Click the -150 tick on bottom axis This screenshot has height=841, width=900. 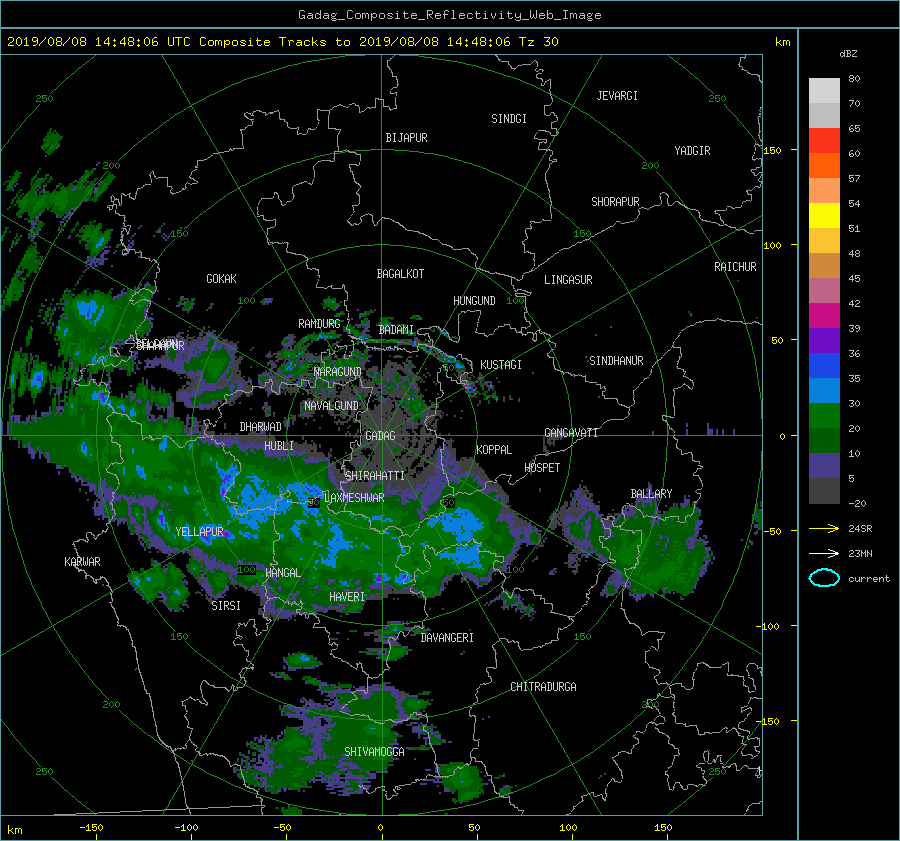pyautogui.click(x=91, y=827)
